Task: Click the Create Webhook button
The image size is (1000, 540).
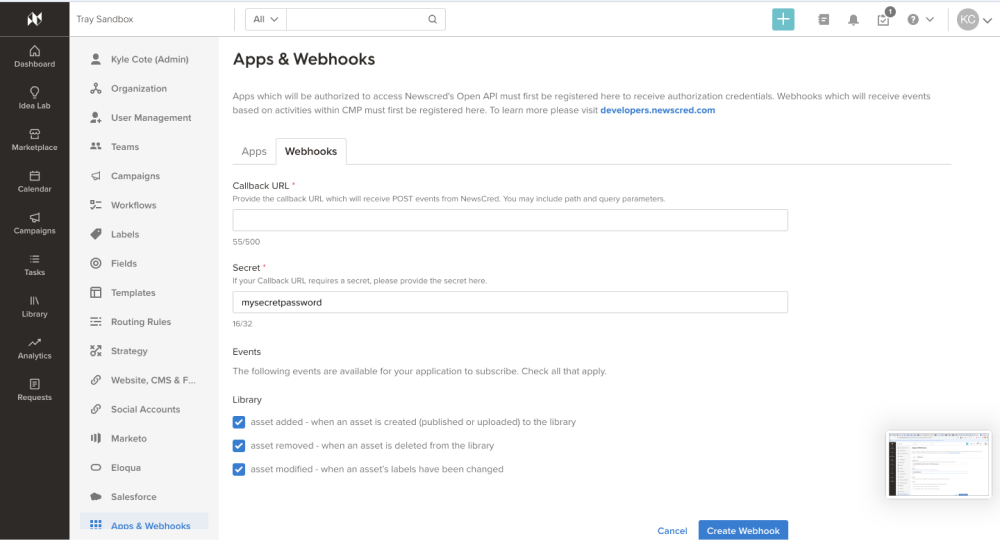Action: (743, 530)
